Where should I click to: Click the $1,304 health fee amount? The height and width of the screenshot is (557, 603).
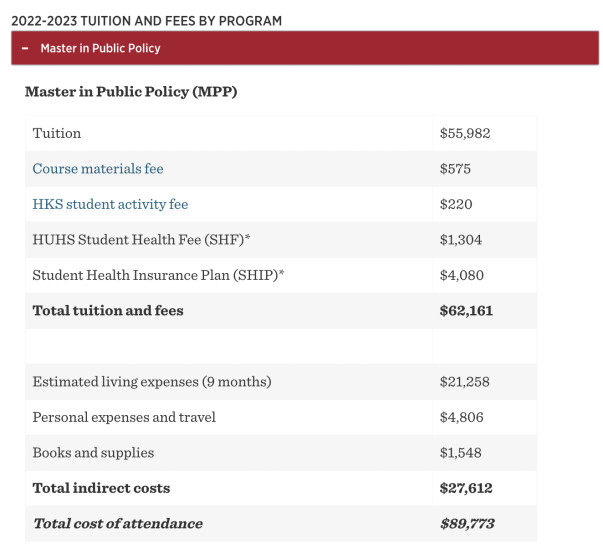point(461,240)
